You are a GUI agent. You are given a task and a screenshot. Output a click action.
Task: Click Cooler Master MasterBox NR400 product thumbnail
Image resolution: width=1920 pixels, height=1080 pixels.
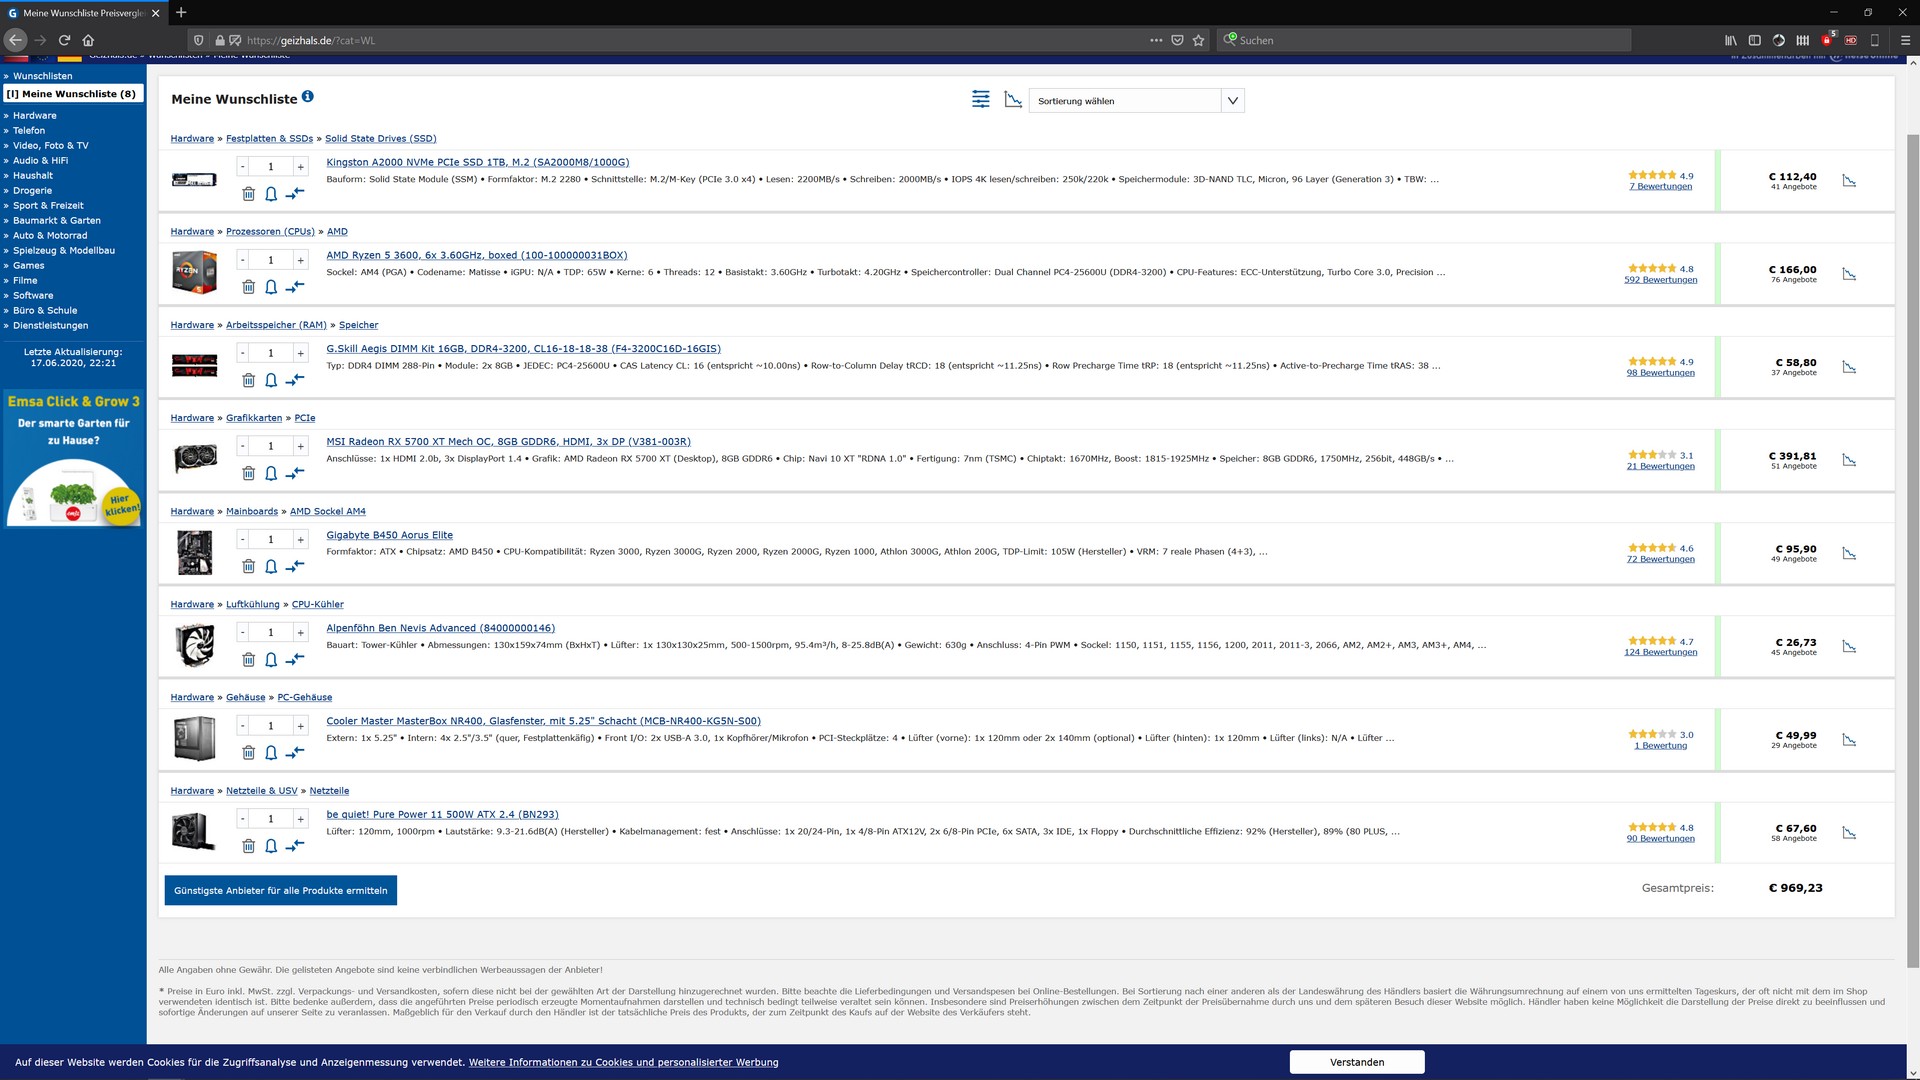click(x=194, y=739)
